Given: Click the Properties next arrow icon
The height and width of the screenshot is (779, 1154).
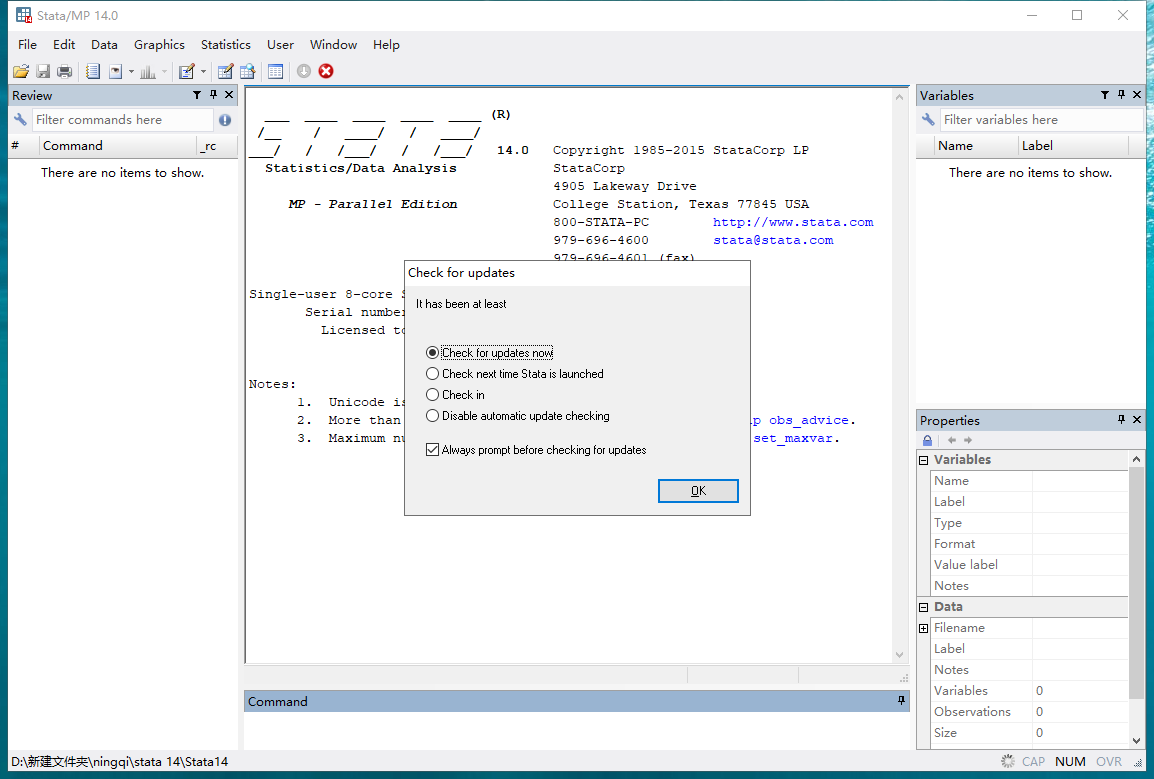Looking at the screenshot, I should 968,440.
